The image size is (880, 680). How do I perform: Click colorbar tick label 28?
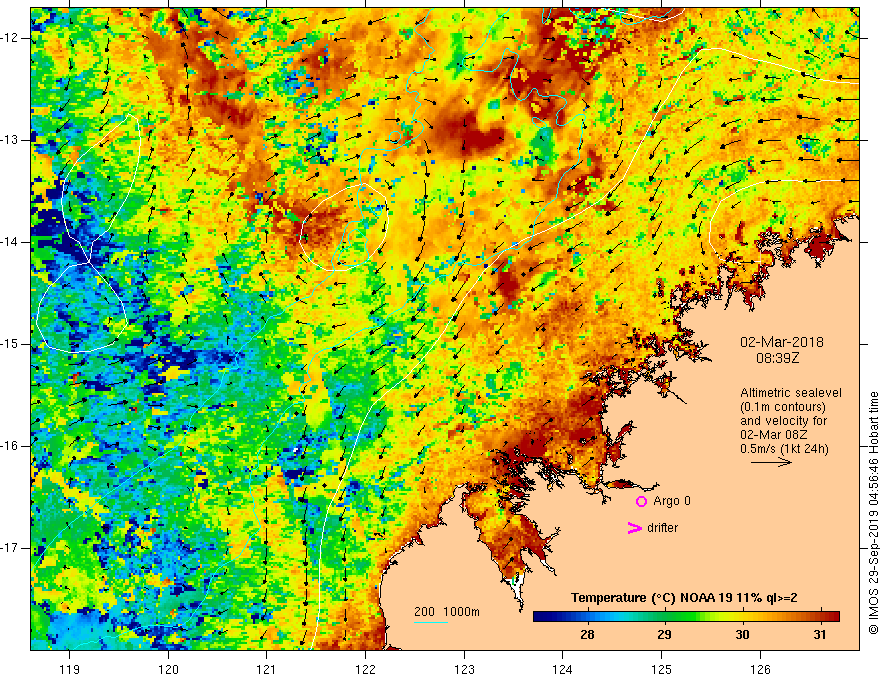(x=587, y=635)
